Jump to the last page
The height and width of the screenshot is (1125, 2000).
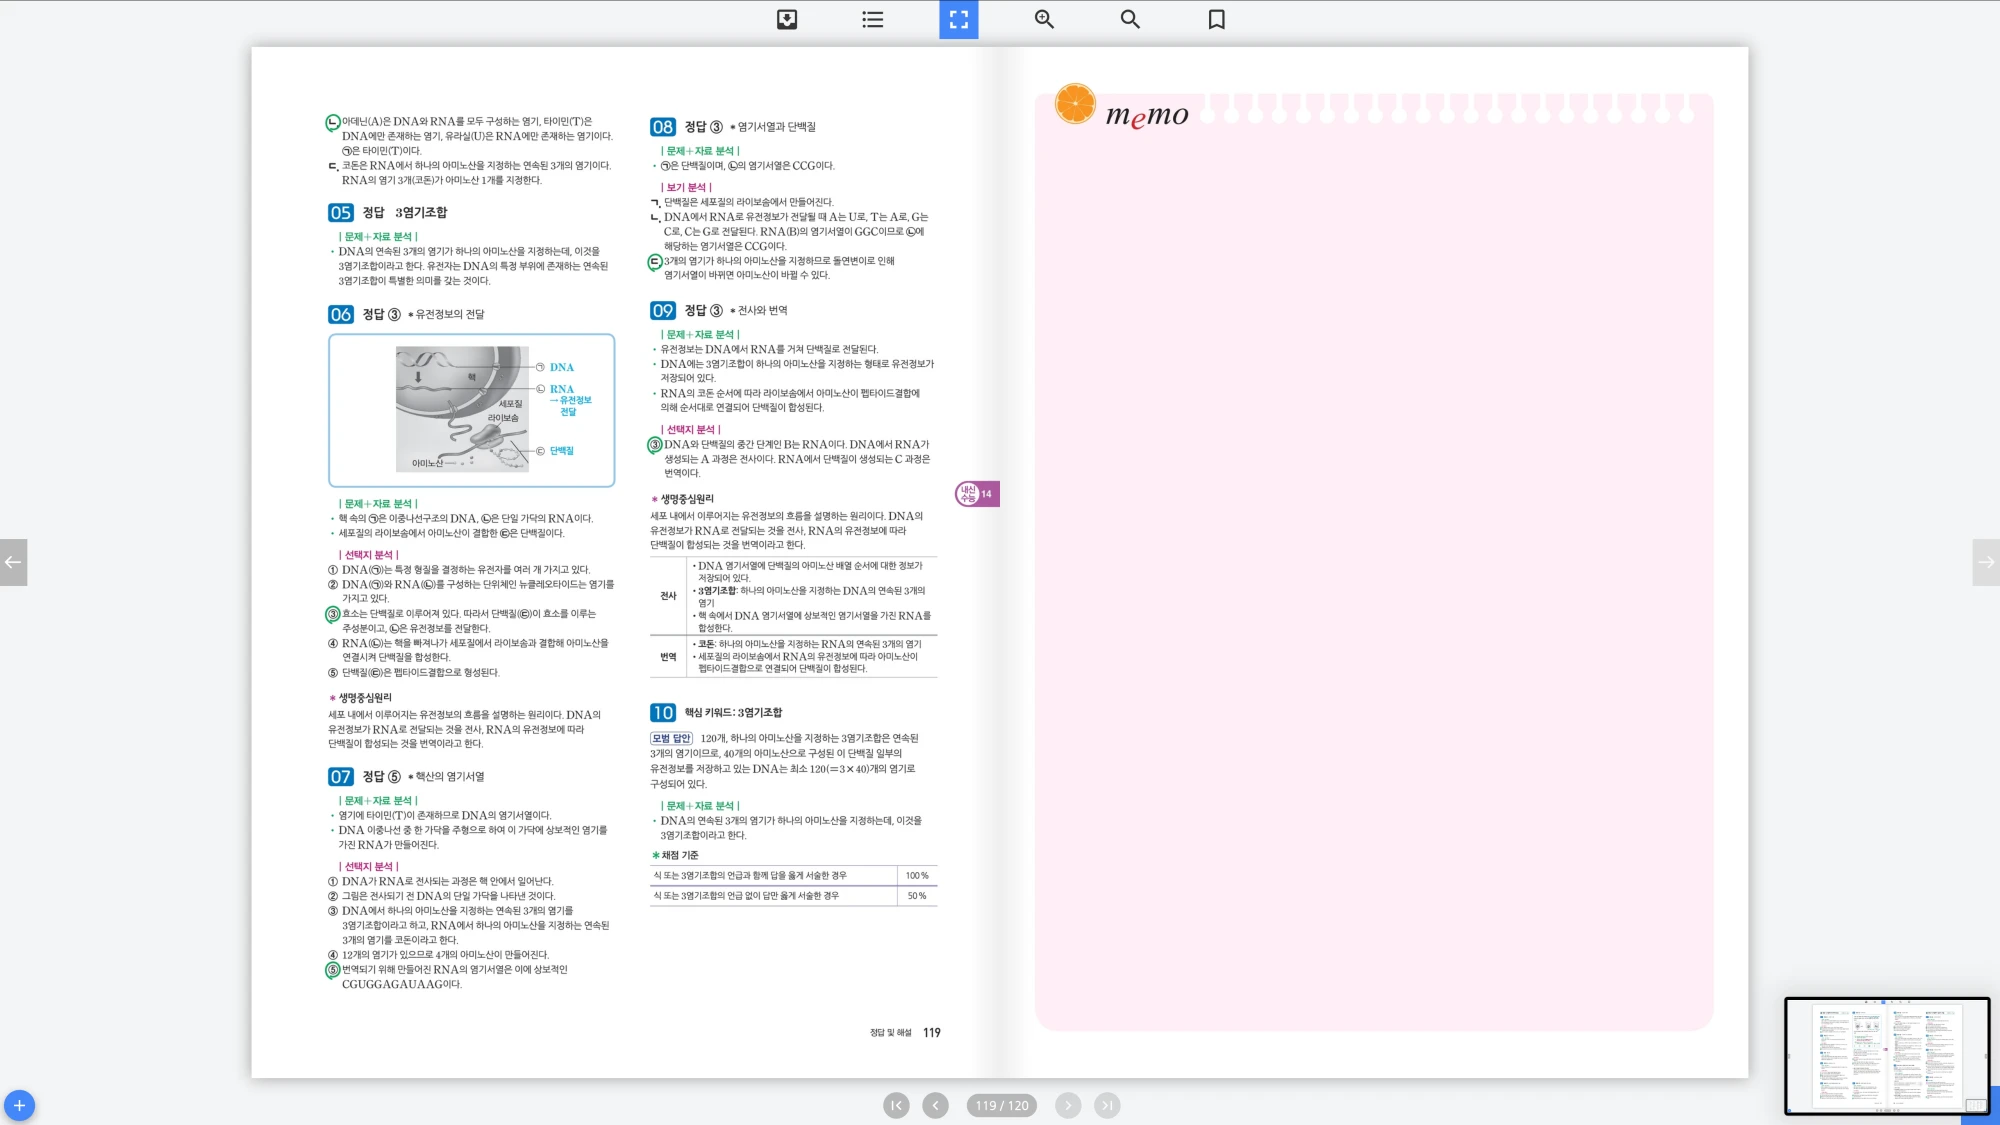click(1107, 1105)
